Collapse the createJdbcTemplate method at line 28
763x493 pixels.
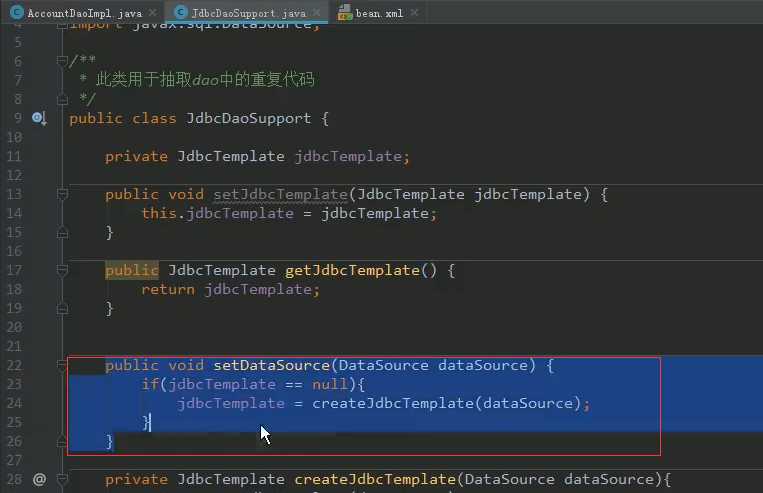tap(62, 480)
